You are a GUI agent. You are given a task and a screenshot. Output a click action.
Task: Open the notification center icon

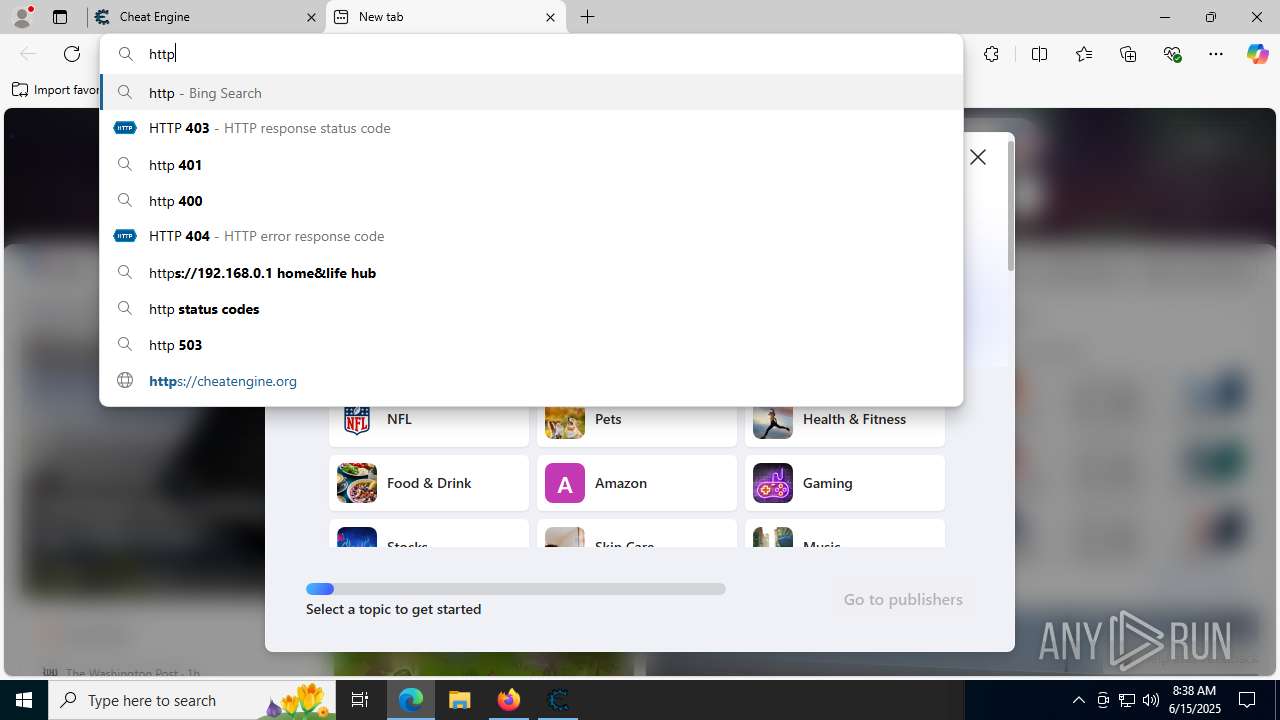1247,700
